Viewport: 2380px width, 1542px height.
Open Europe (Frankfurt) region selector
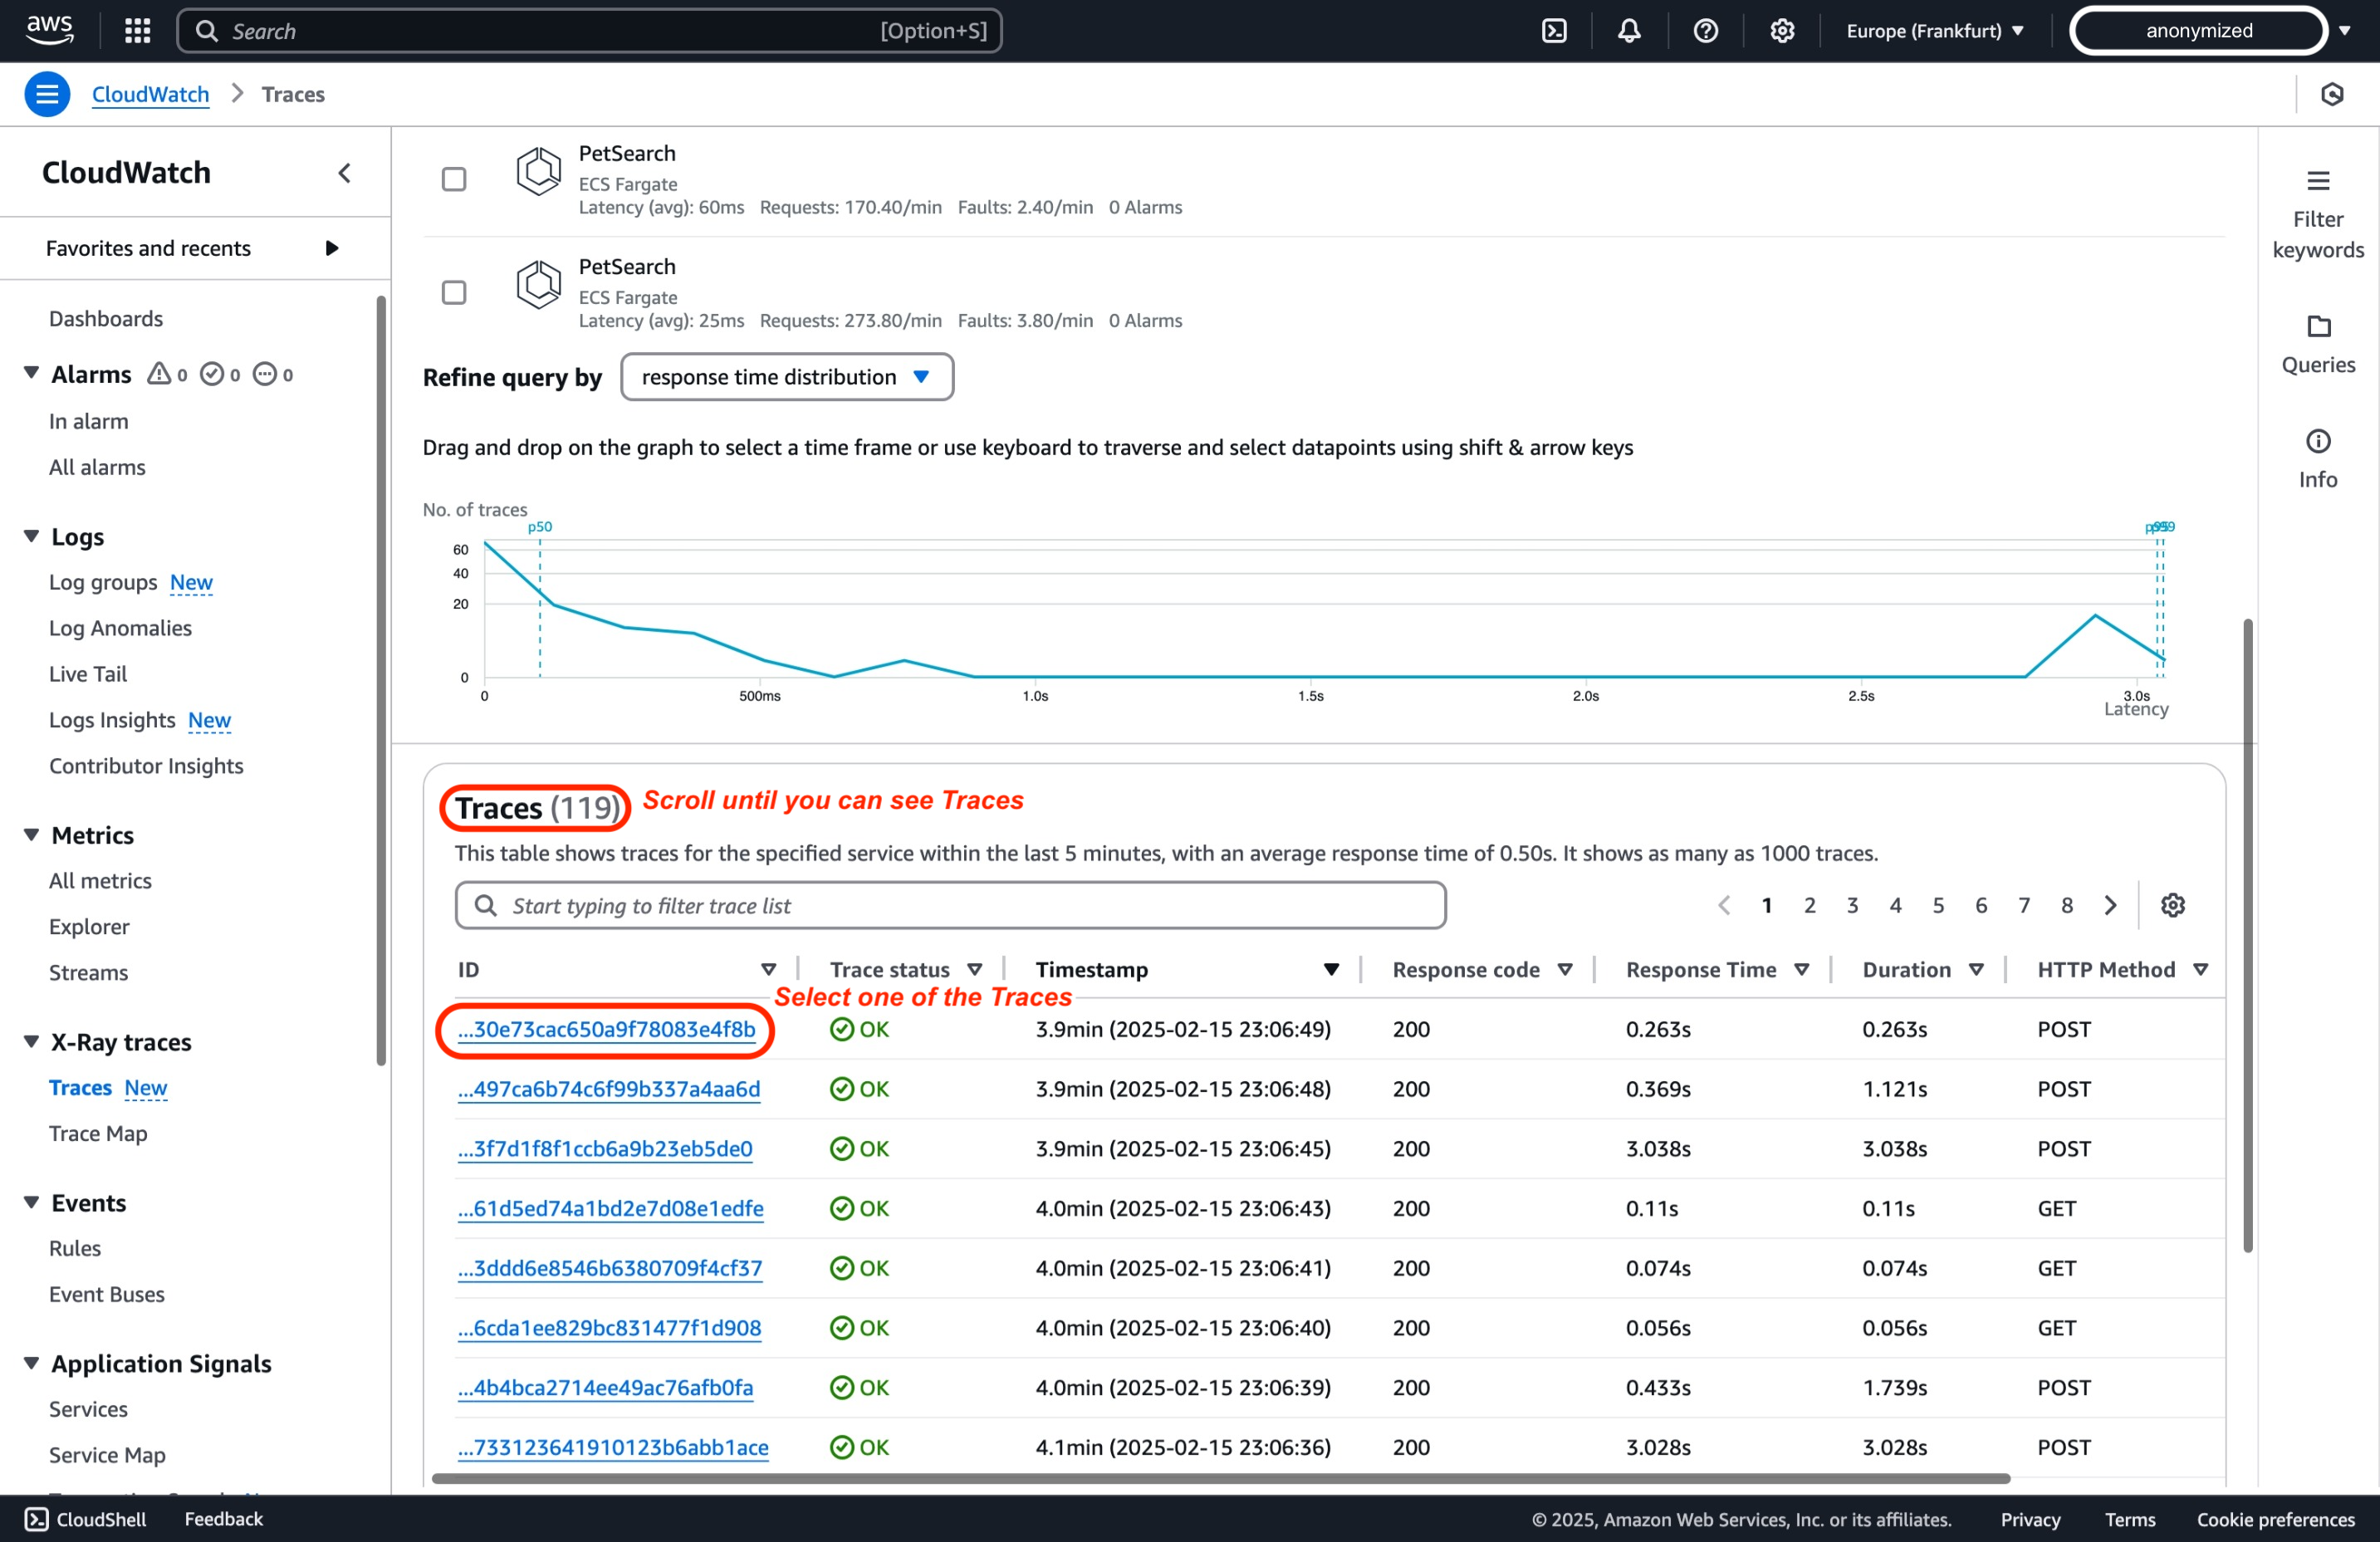[1935, 31]
